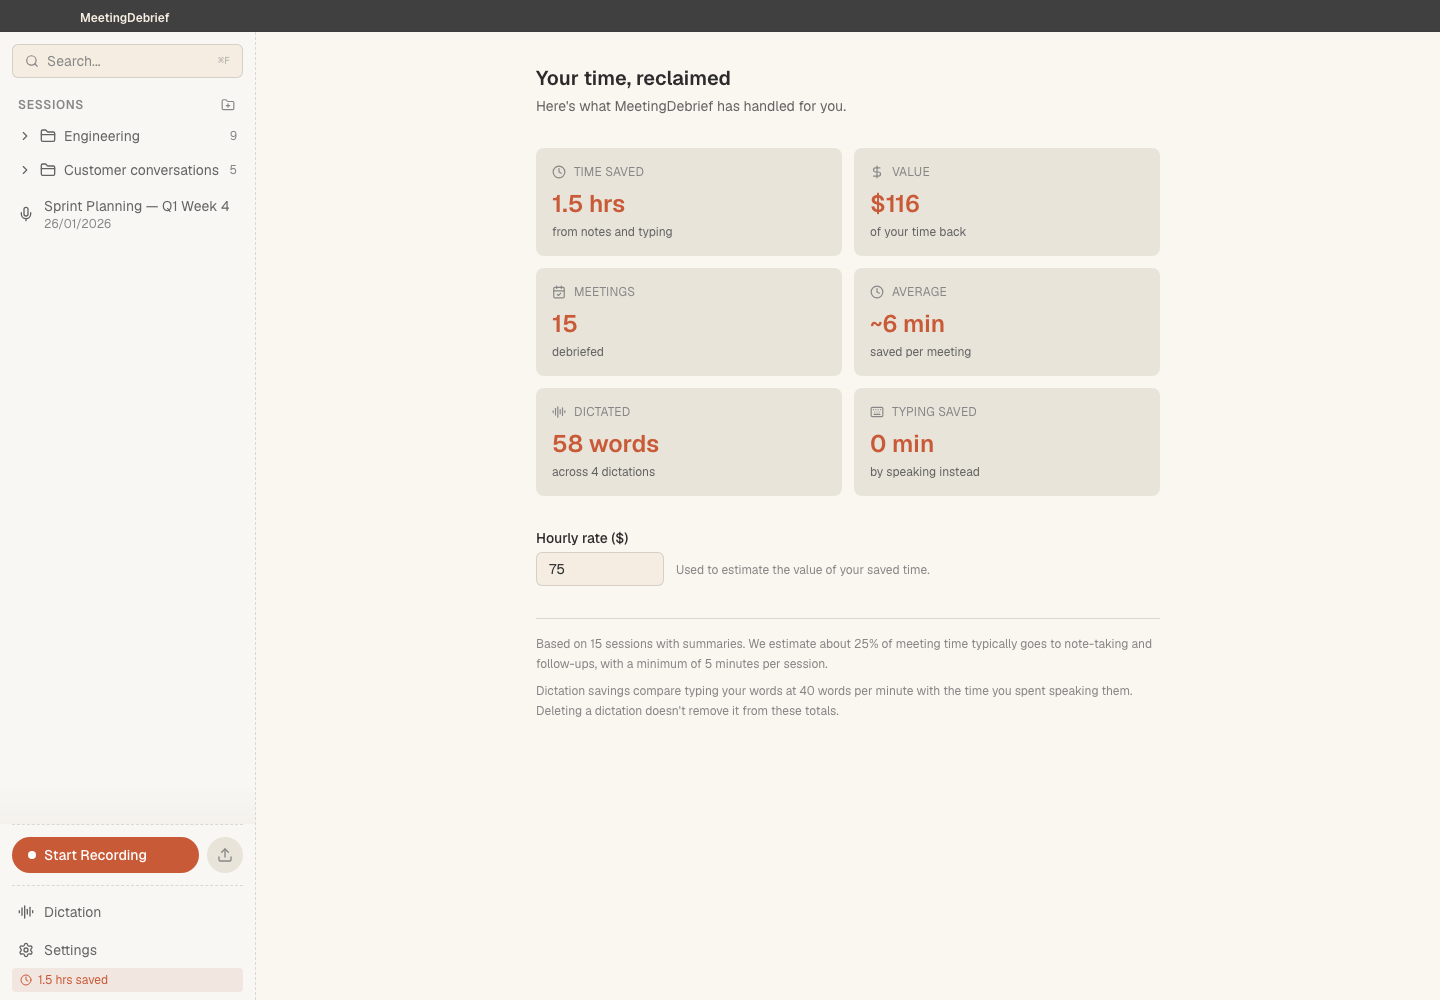Click the microphone icon for Sprint Planning
Viewport: 1440px width, 1000px height.
pyautogui.click(x=26, y=214)
